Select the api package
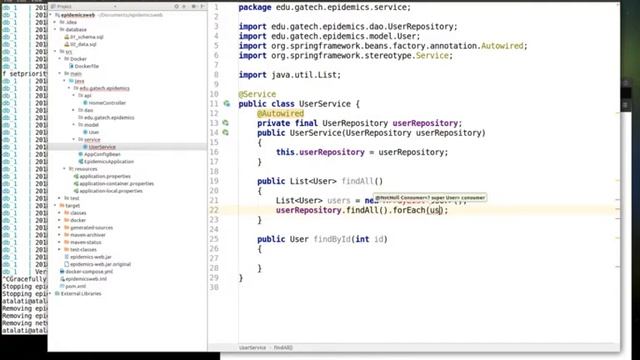This screenshot has width=640, height=360. pyautogui.click(x=88, y=96)
